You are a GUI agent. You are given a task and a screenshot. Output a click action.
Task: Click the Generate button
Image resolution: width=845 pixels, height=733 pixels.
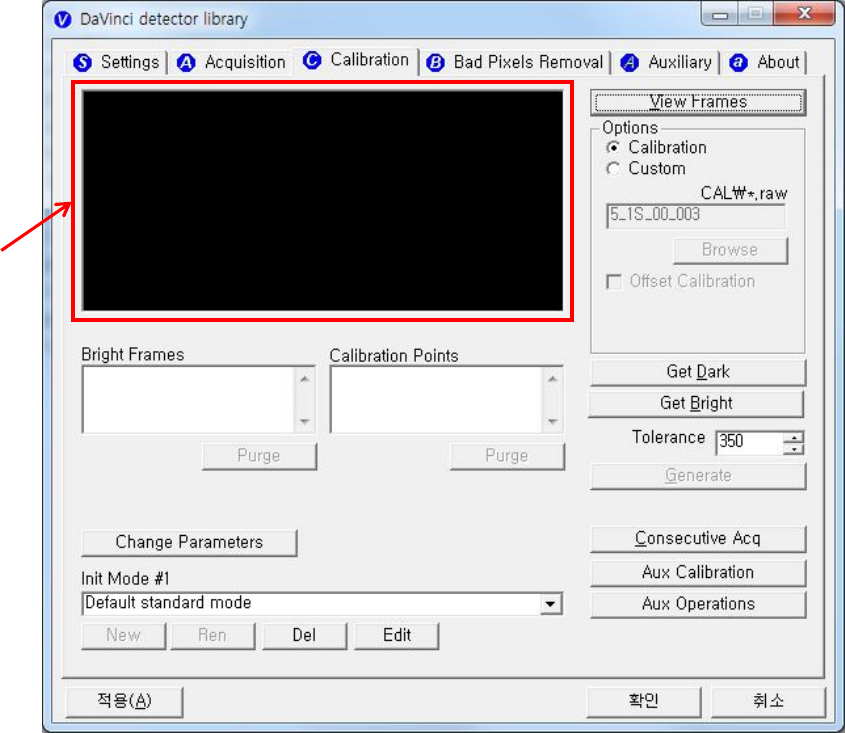(698, 476)
